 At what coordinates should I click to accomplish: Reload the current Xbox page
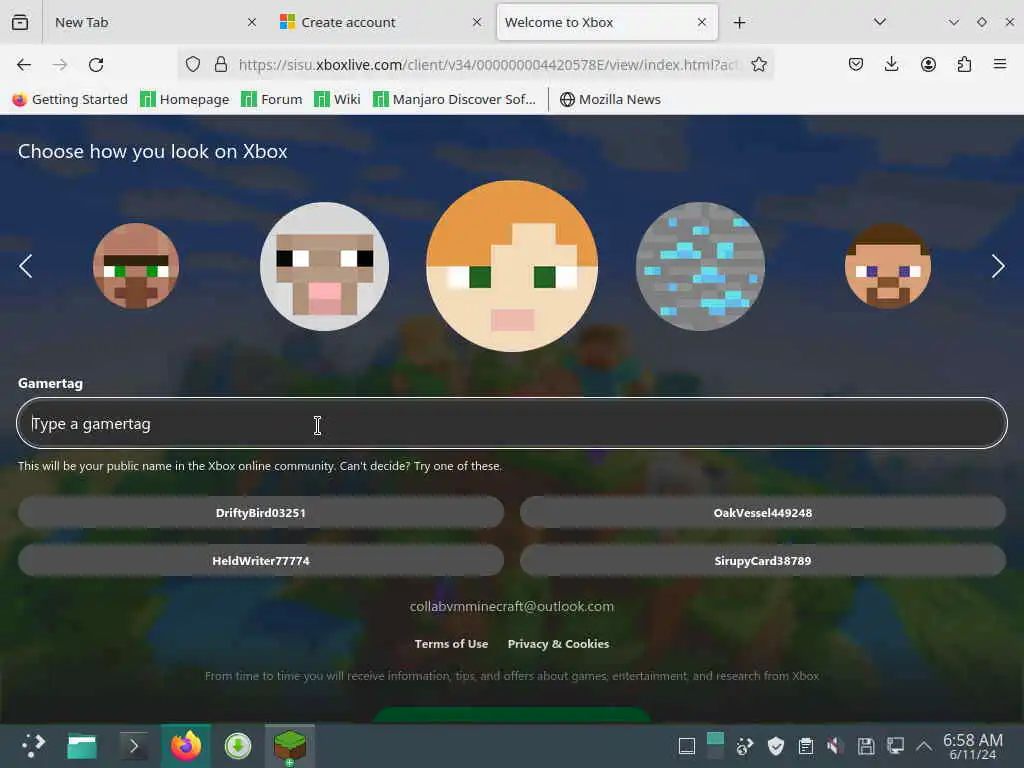pyautogui.click(x=96, y=65)
